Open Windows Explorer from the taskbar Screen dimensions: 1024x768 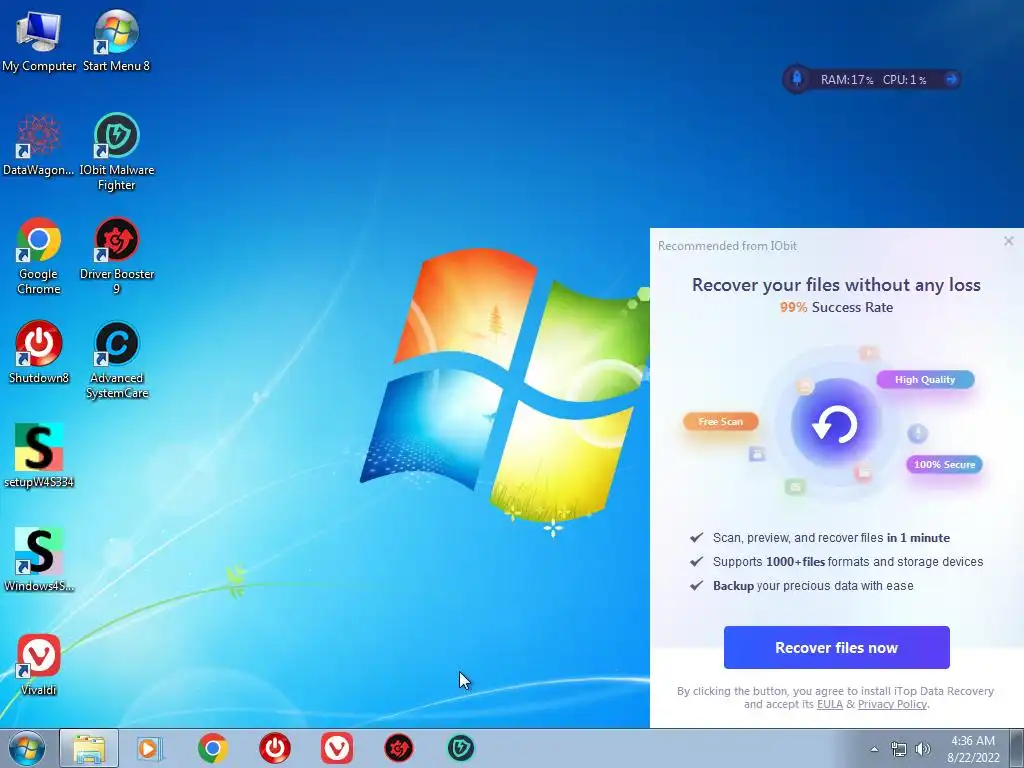[x=89, y=748]
